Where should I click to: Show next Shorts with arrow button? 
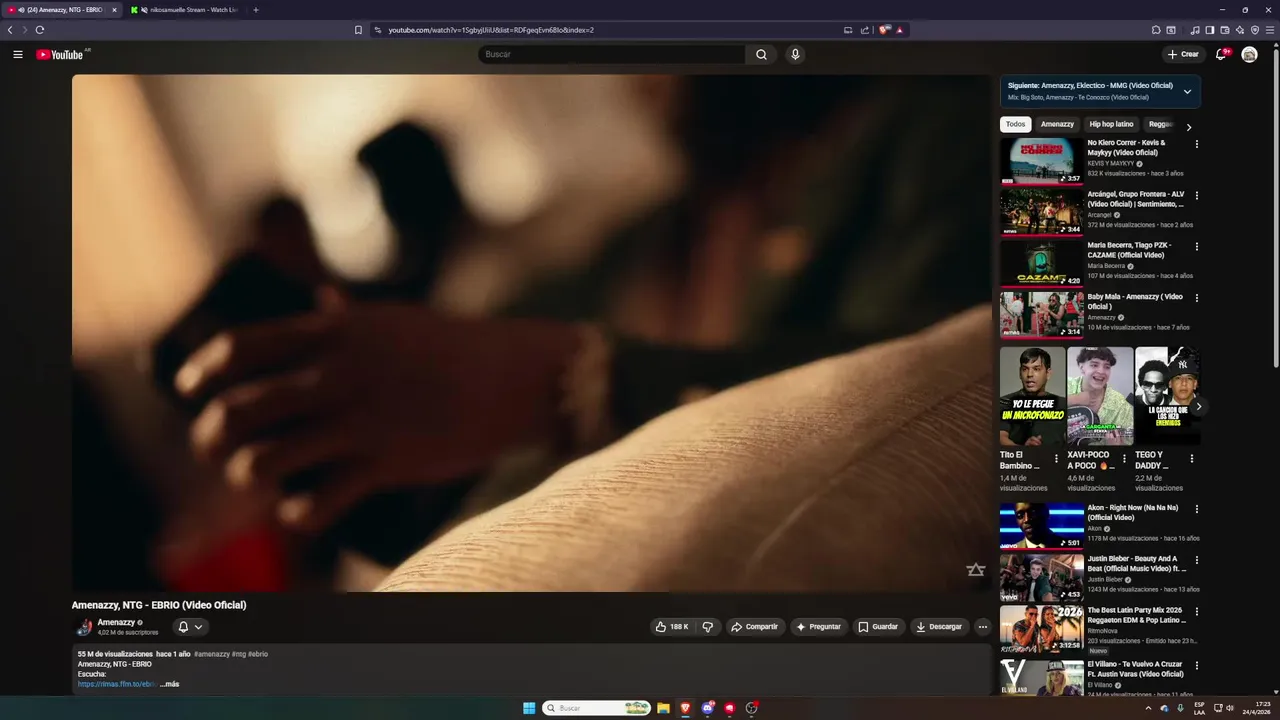tap(1198, 406)
